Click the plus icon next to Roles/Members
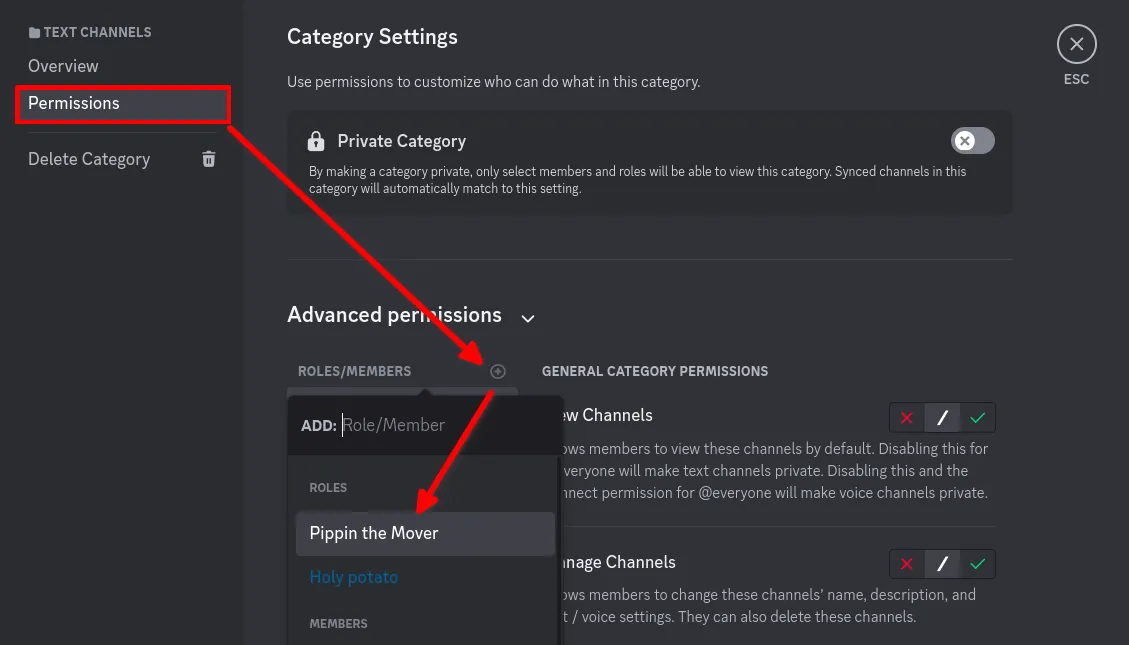Screen dimensions: 1129x645 498,371
